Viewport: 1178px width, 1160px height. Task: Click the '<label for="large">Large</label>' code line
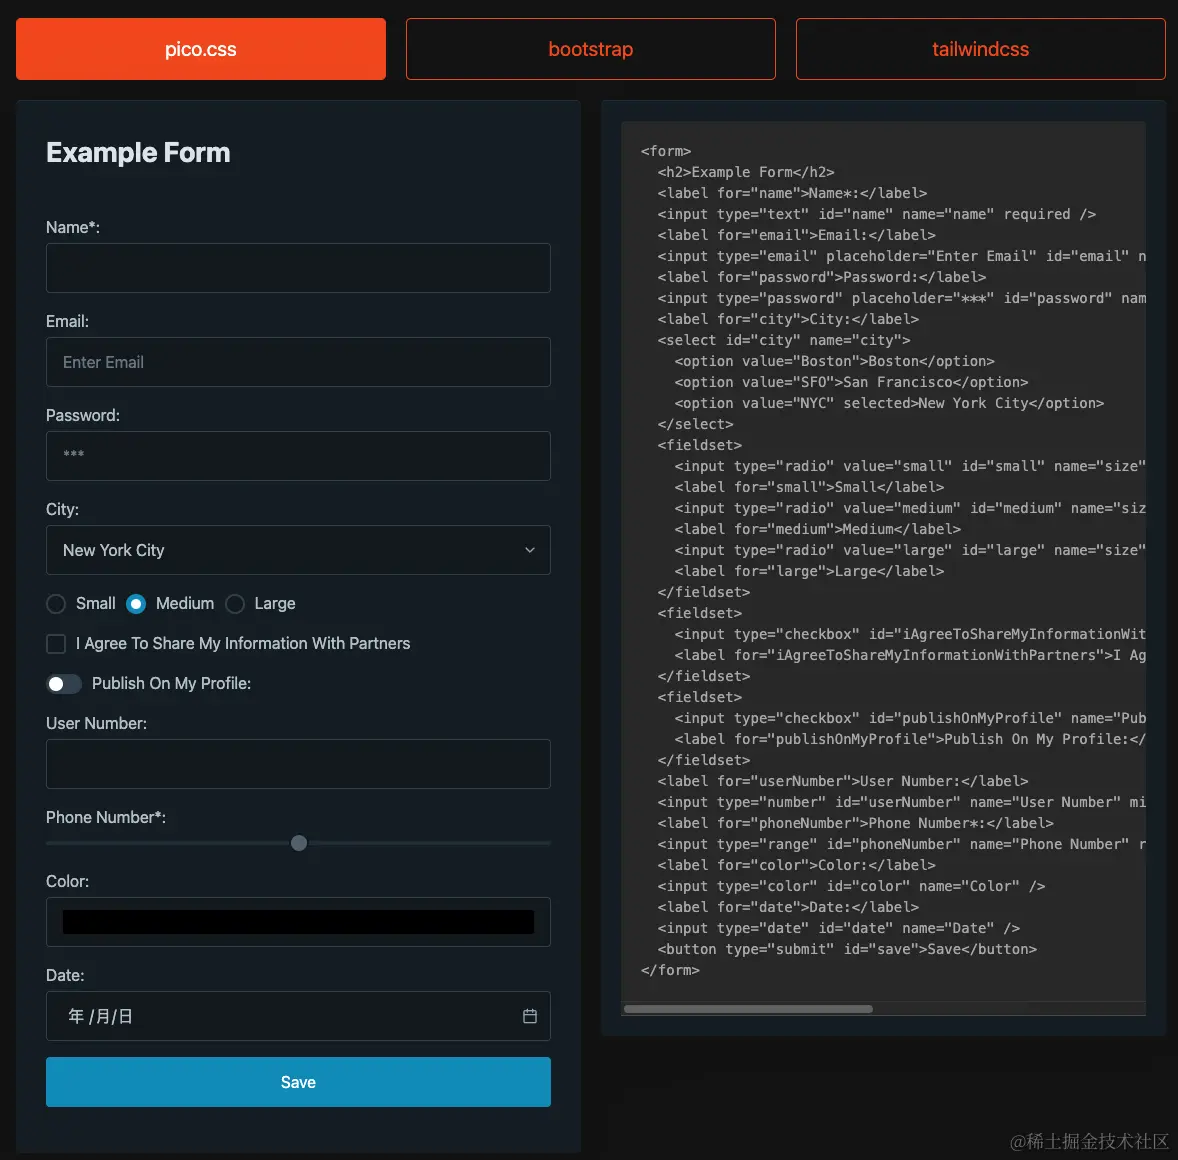(x=809, y=572)
